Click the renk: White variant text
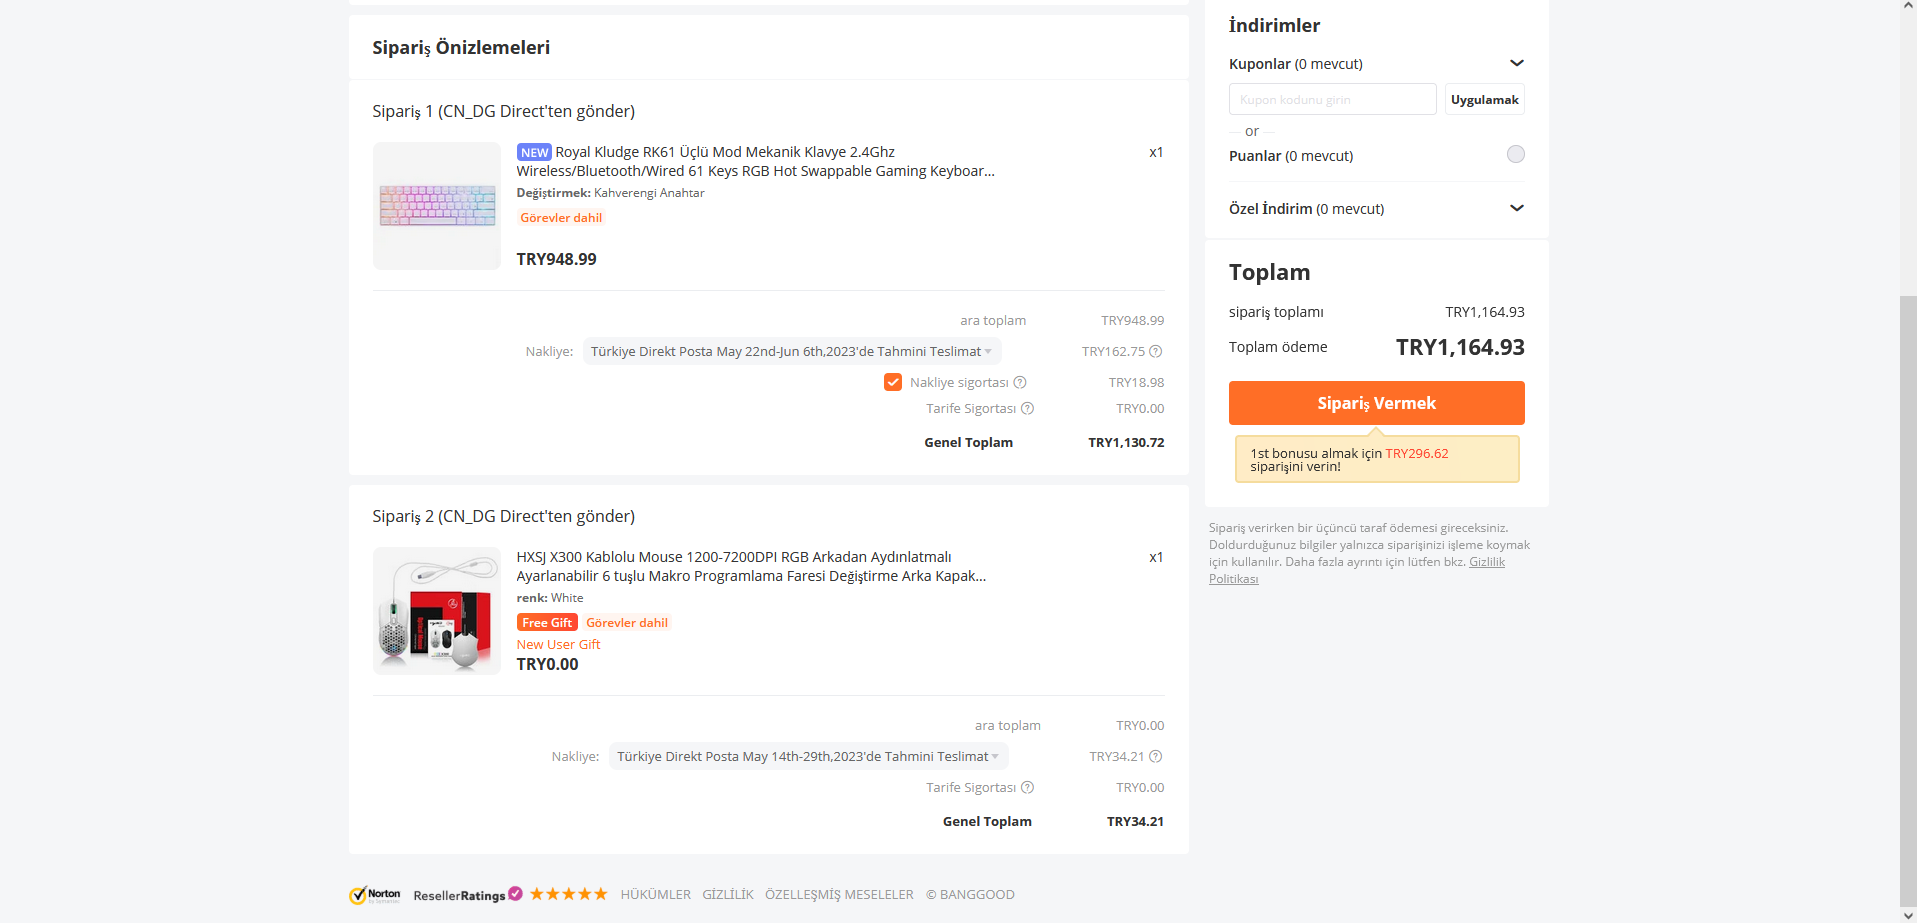The height and width of the screenshot is (923, 1917). point(550,598)
